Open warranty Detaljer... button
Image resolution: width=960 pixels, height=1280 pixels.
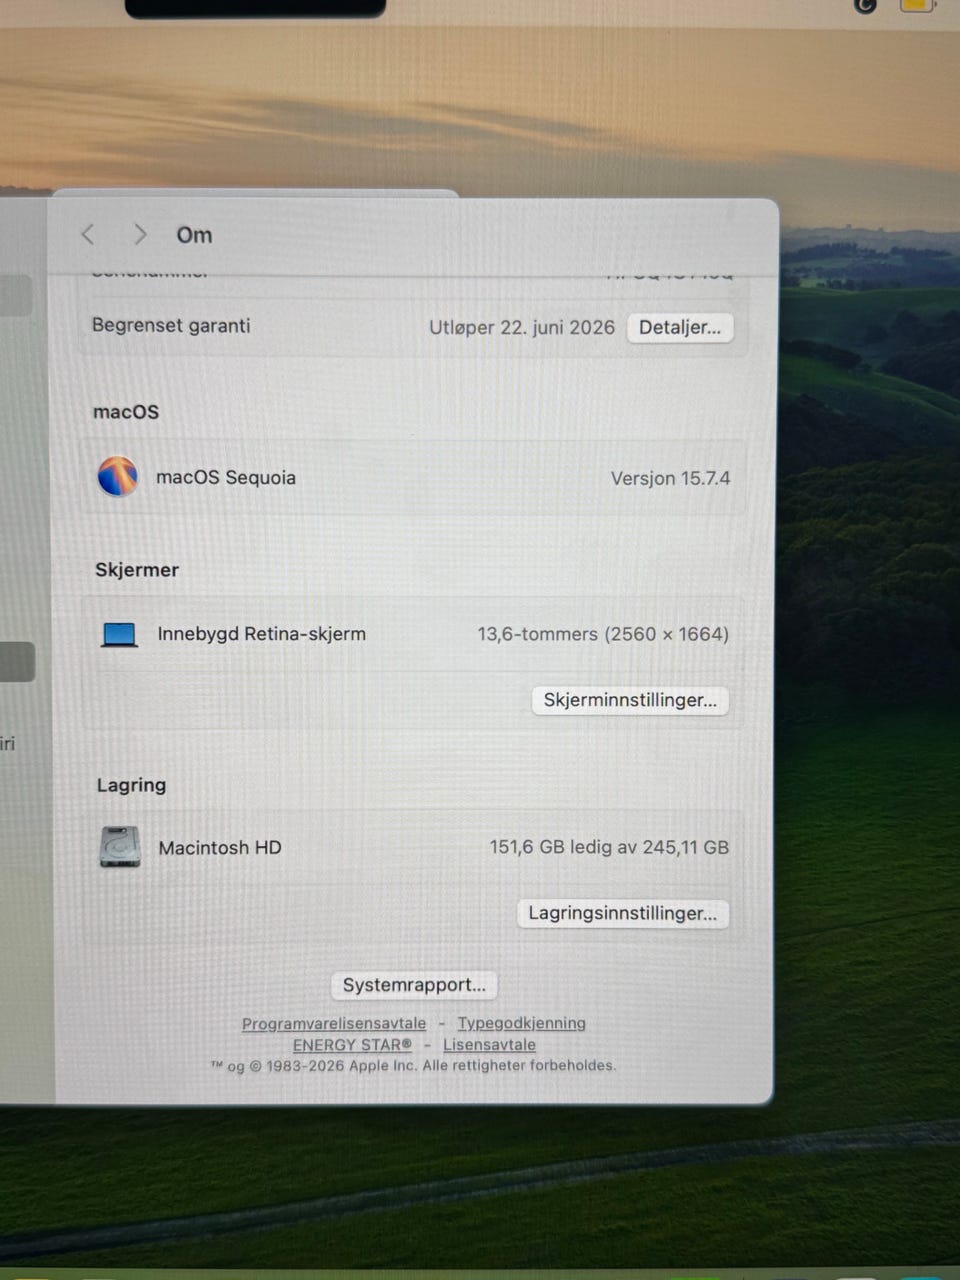[x=680, y=328]
